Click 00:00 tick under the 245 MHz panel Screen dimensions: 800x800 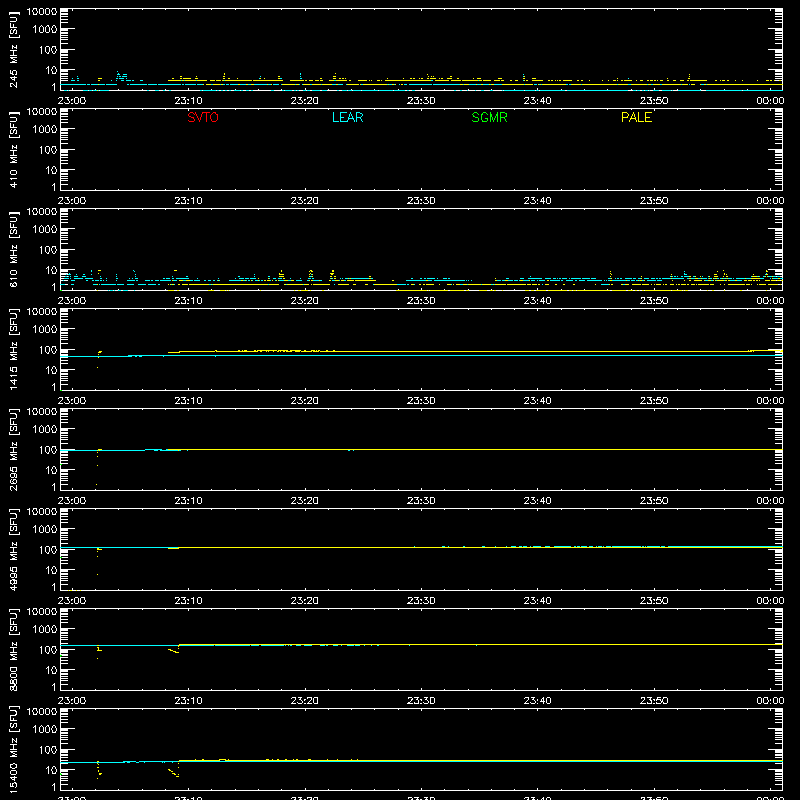pos(770,101)
